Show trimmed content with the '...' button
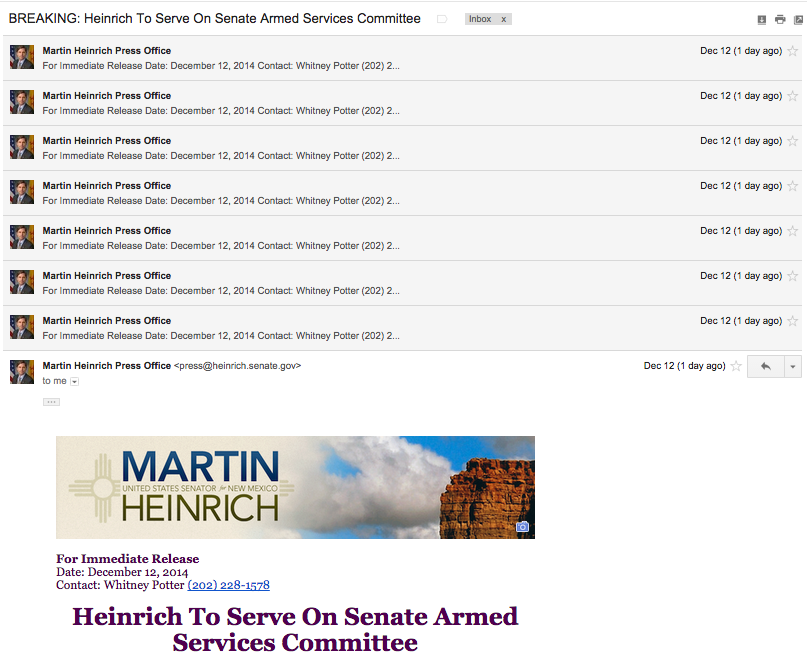This screenshot has width=807, height=666. coord(51,402)
